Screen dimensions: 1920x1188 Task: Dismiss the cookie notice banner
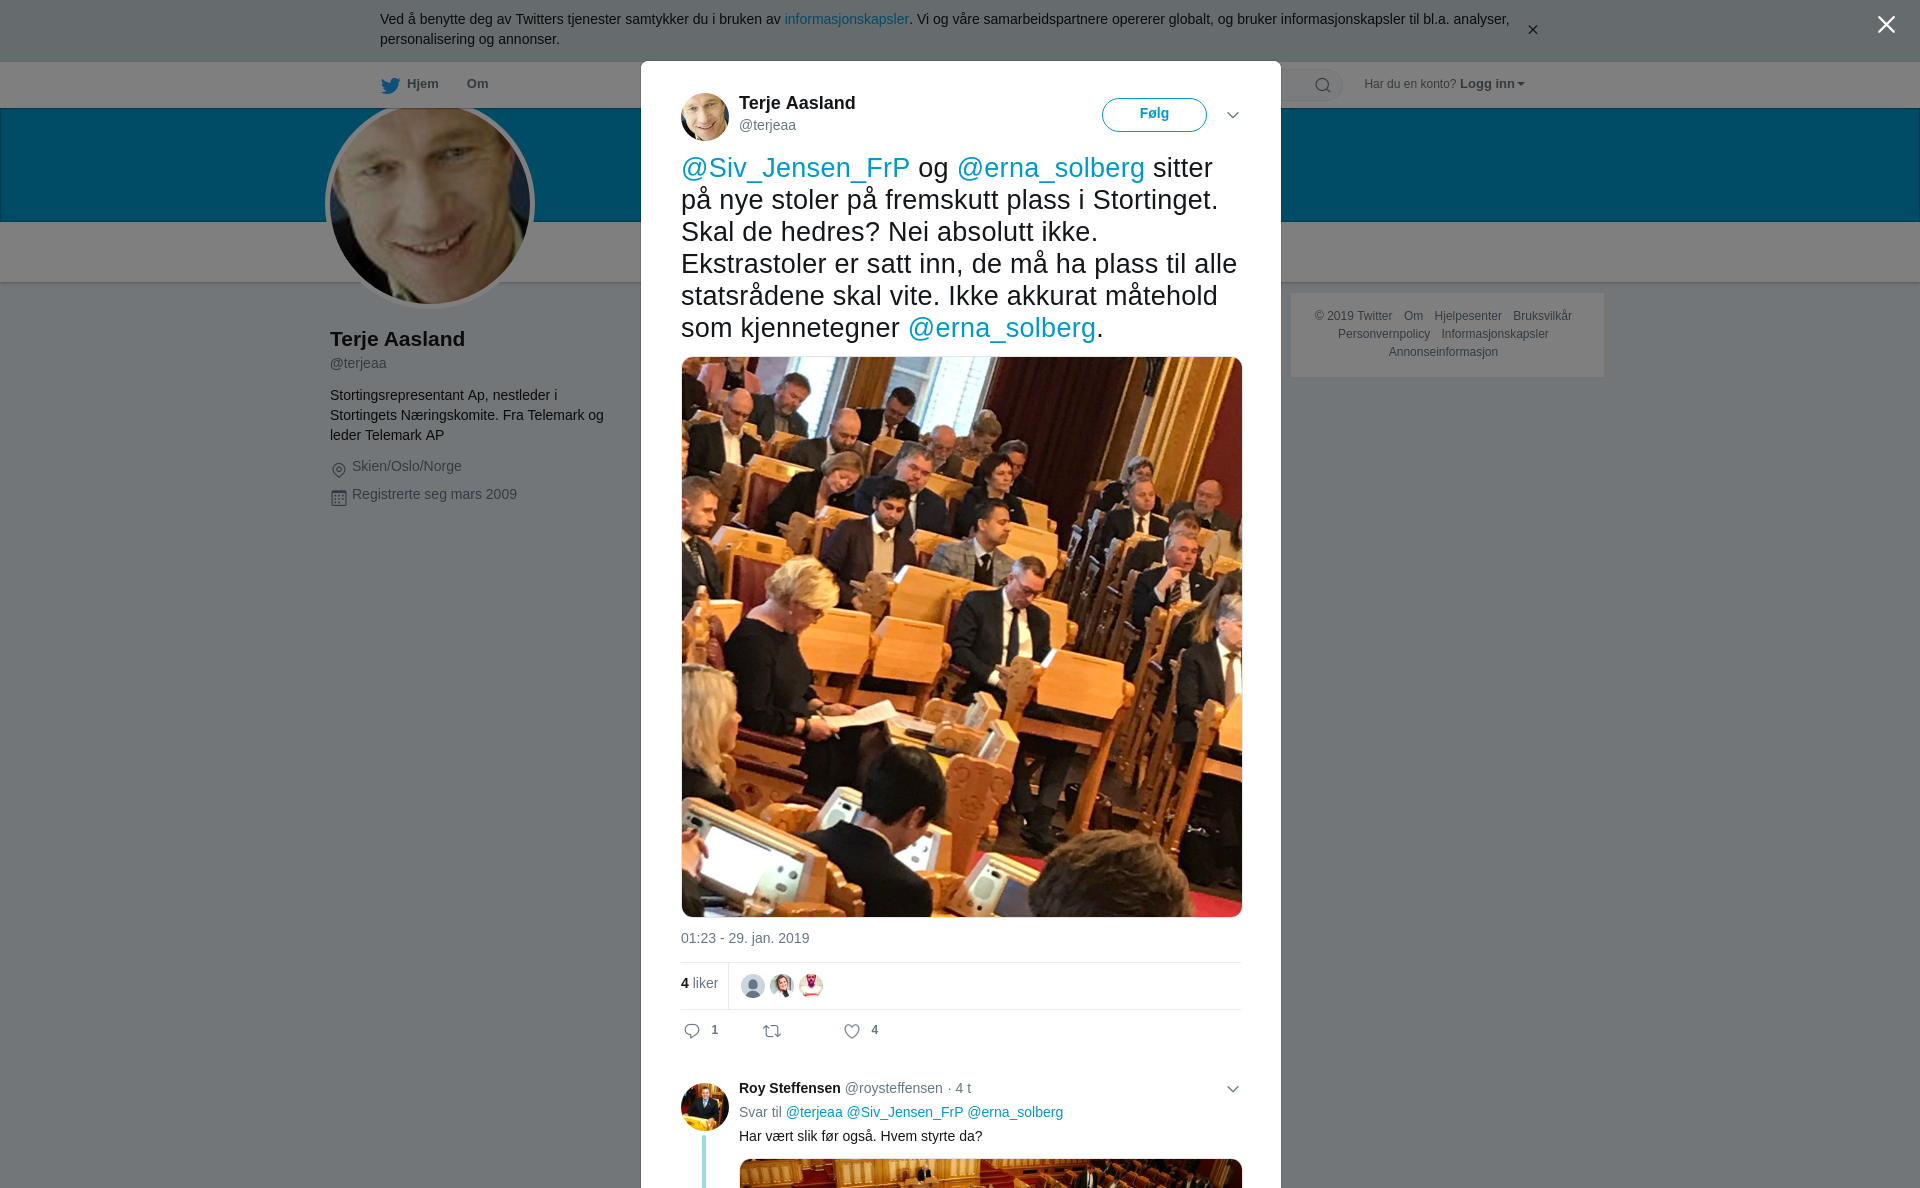tap(1532, 30)
